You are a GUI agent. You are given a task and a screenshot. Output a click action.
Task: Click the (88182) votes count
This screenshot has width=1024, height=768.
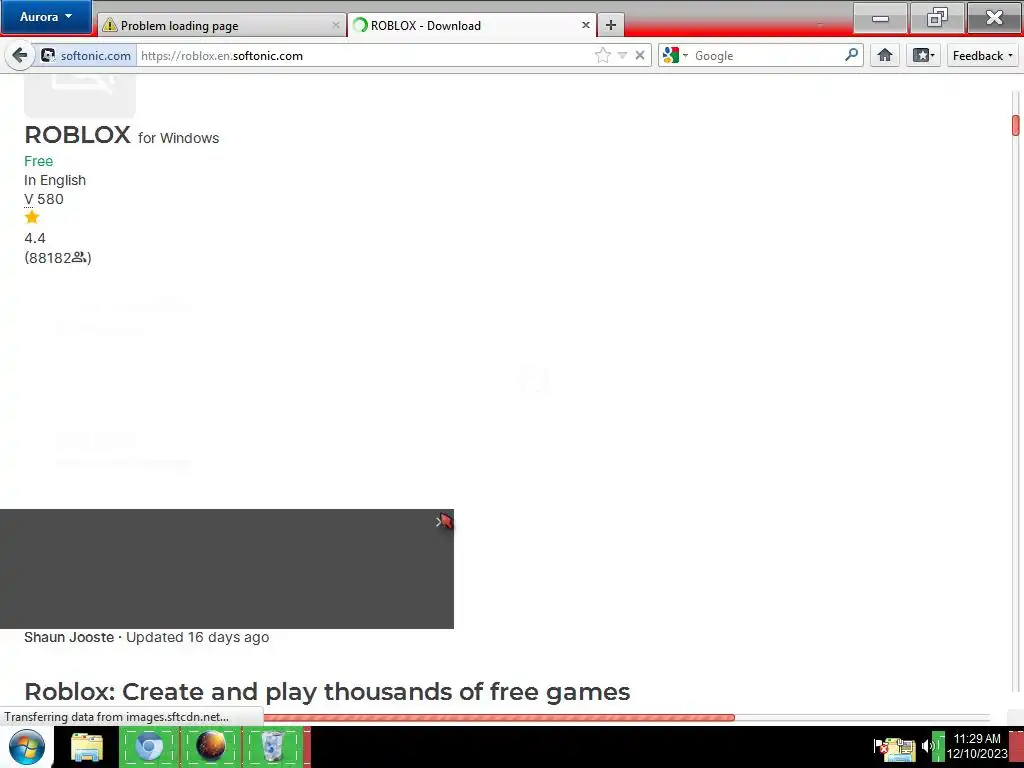(57, 258)
